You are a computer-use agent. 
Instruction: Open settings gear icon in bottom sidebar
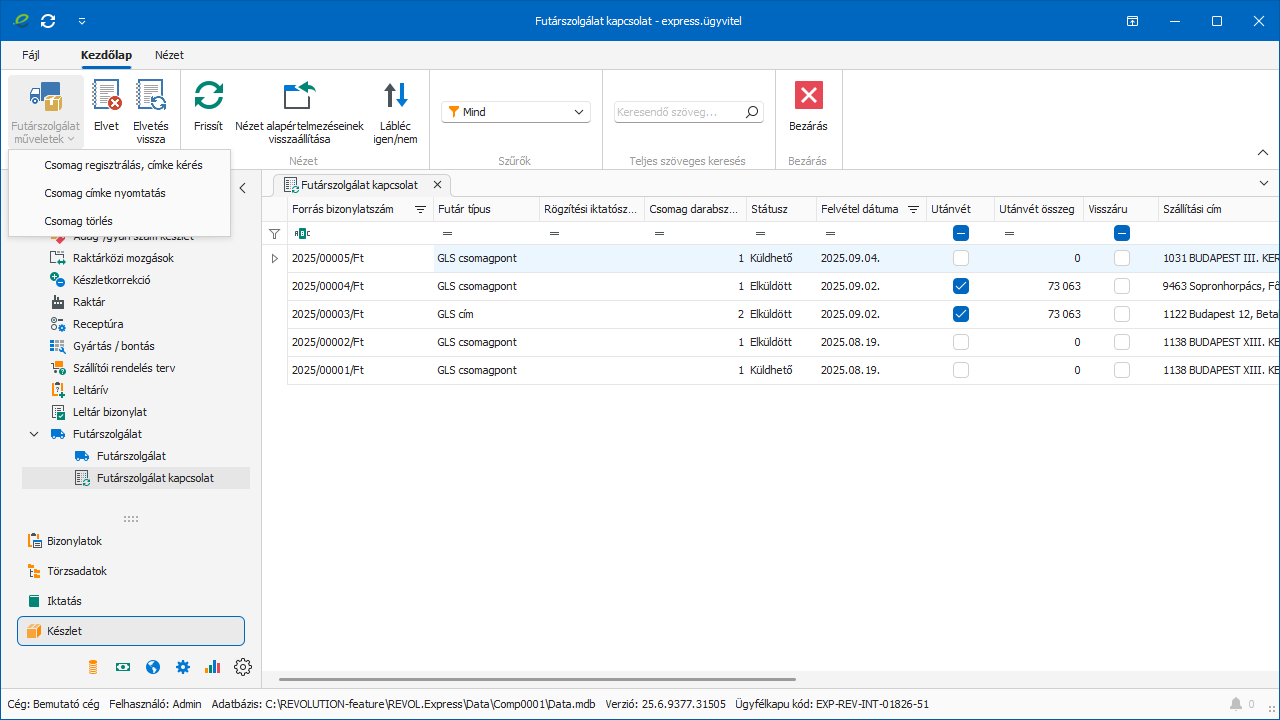click(243, 667)
